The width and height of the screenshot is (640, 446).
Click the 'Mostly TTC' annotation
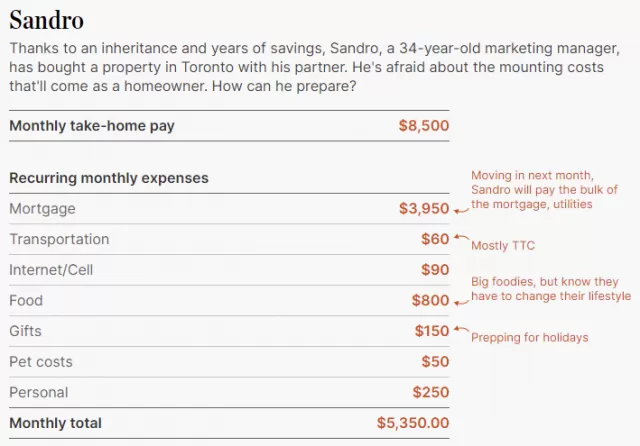503,245
